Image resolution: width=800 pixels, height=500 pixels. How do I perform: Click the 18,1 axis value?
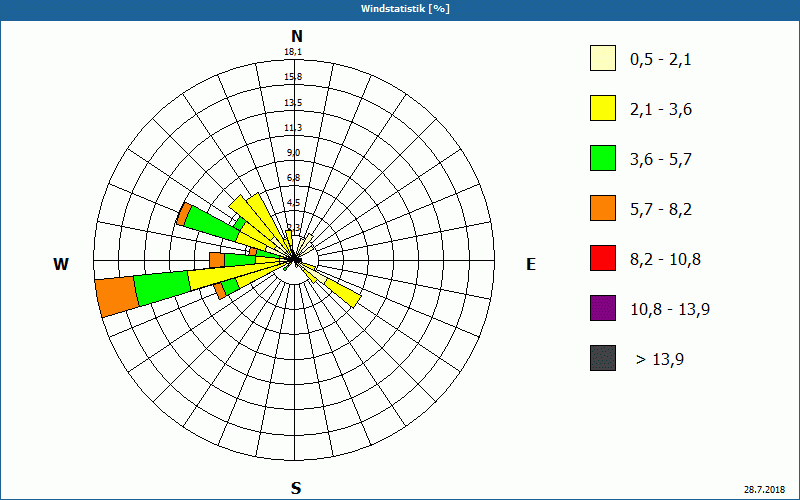(293, 52)
